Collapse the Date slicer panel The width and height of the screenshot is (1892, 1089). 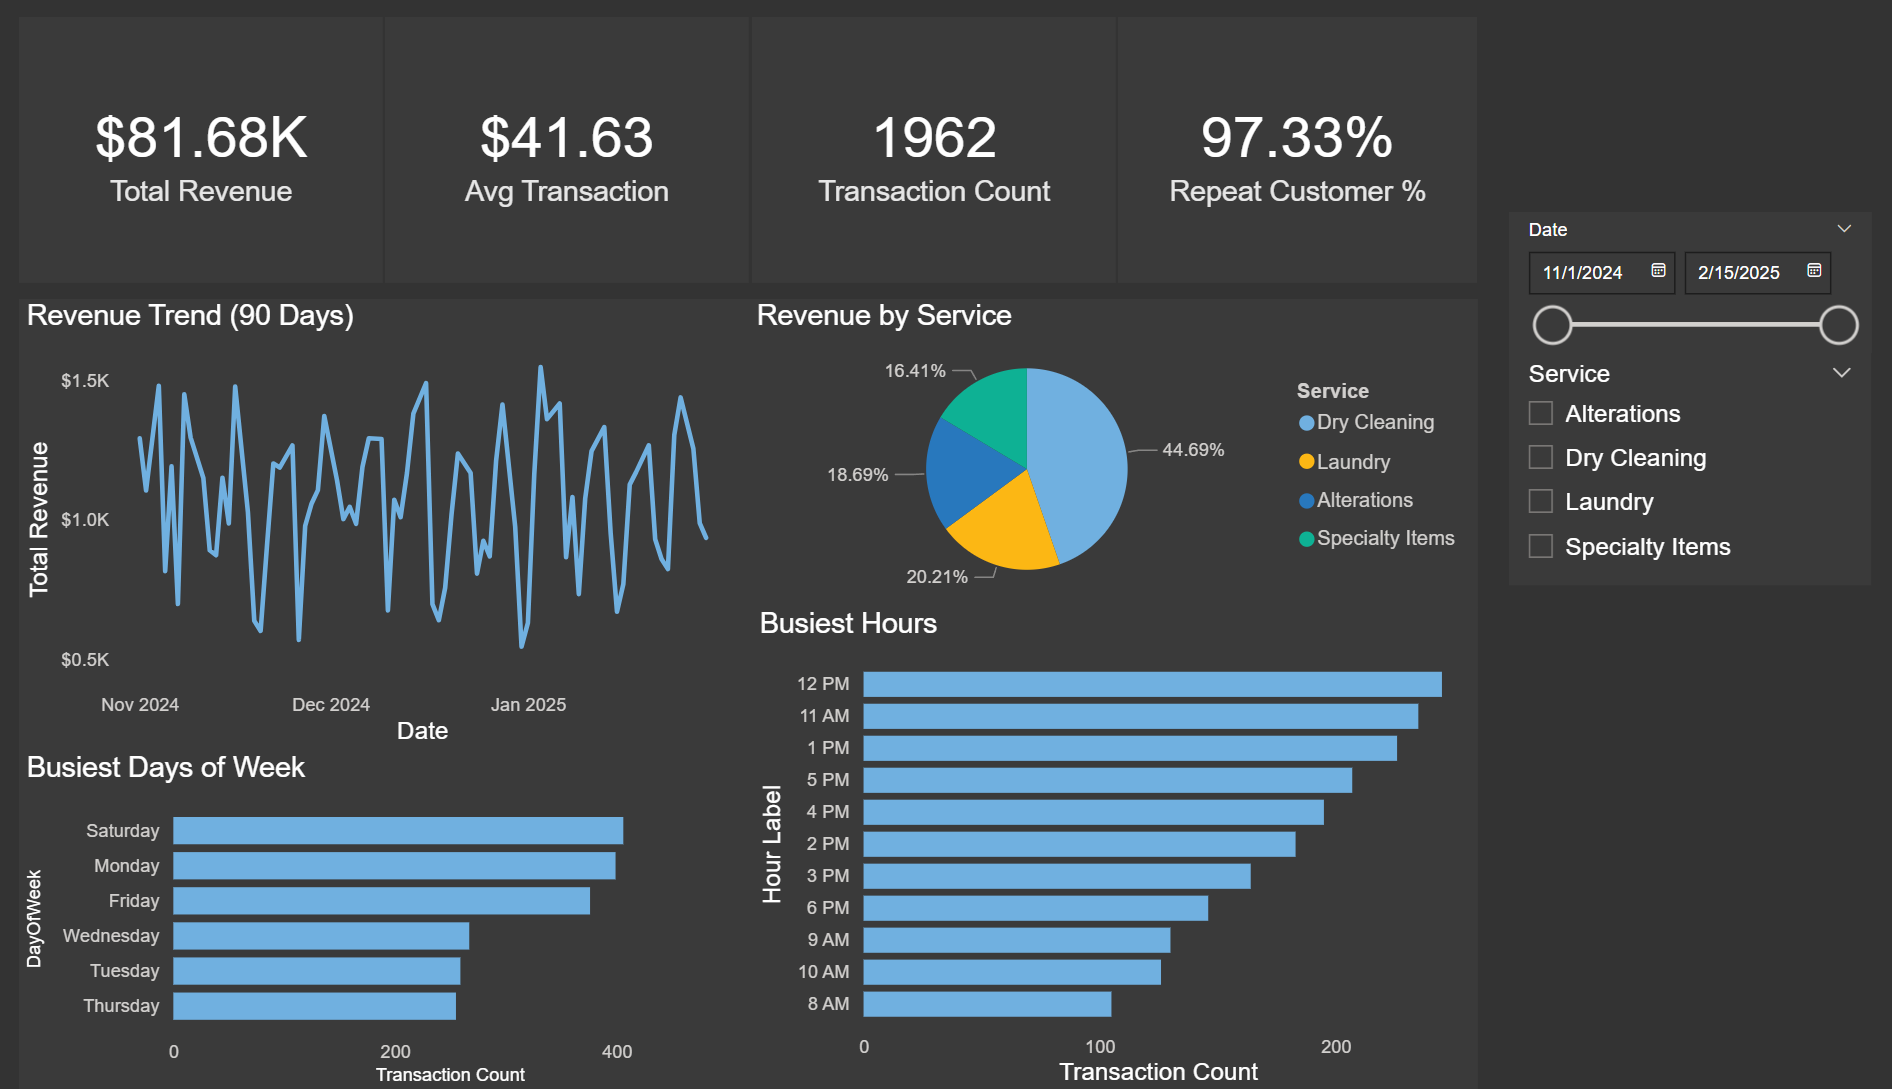click(x=1843, y=228)
